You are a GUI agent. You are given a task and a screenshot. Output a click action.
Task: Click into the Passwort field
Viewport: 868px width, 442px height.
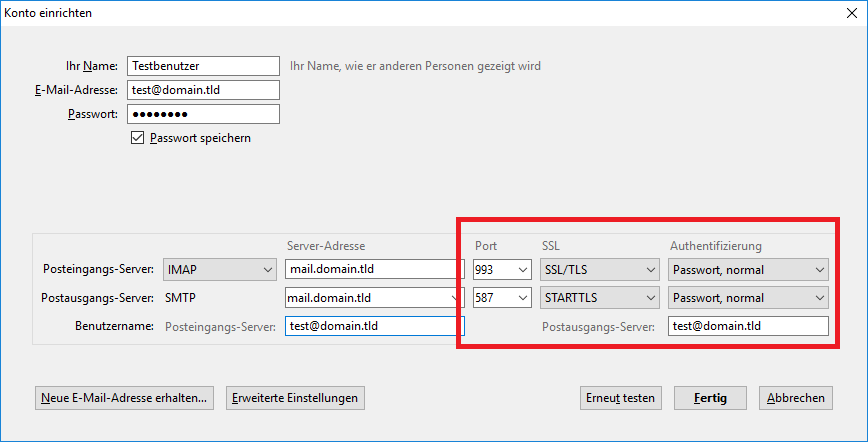click(x=204, y=114)
